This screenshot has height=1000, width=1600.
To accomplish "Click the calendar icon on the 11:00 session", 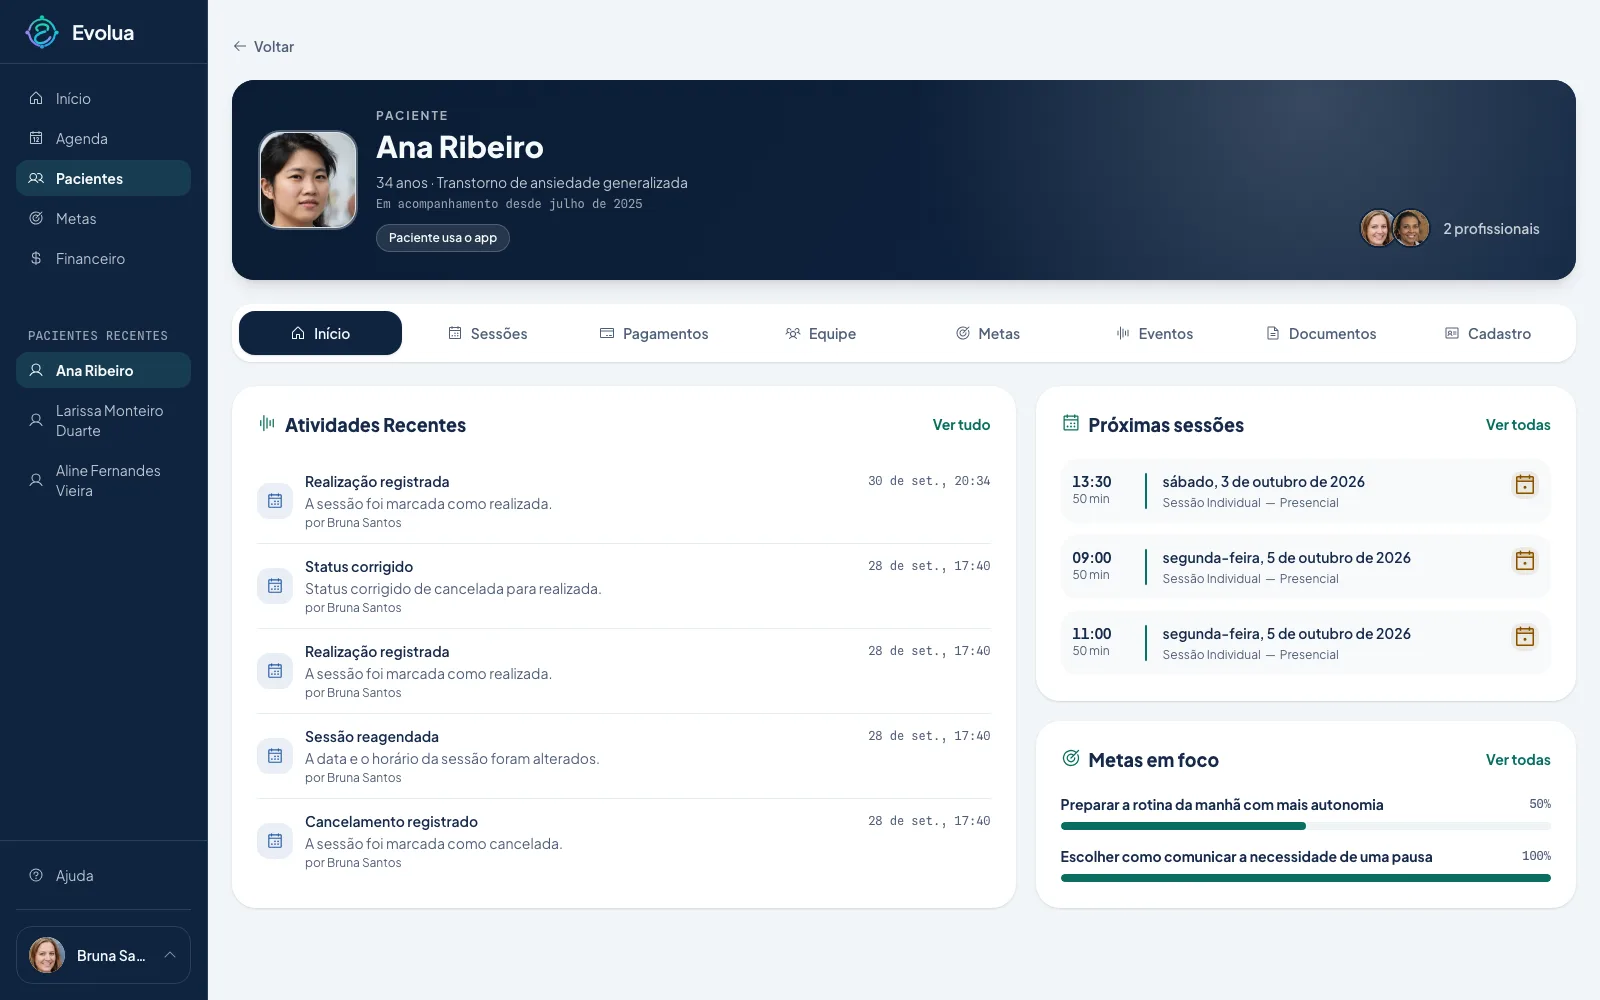I will click(x=1525, y=637).
